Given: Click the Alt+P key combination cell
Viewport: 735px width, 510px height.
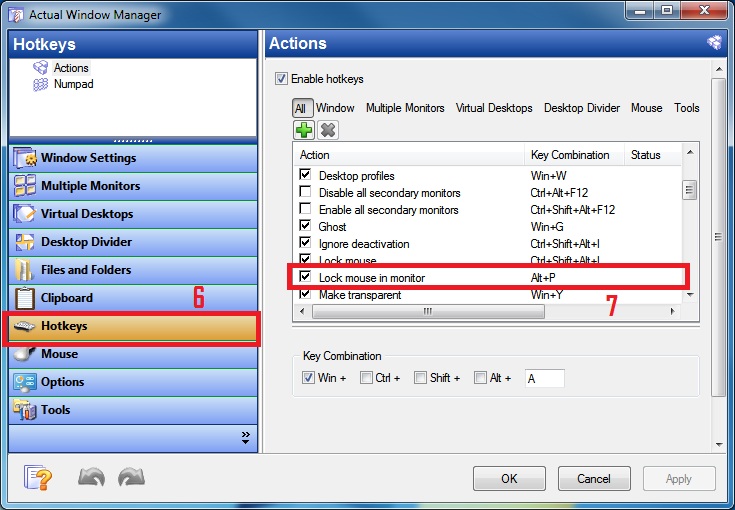Looking at the screenshot, I should [543, 278].
